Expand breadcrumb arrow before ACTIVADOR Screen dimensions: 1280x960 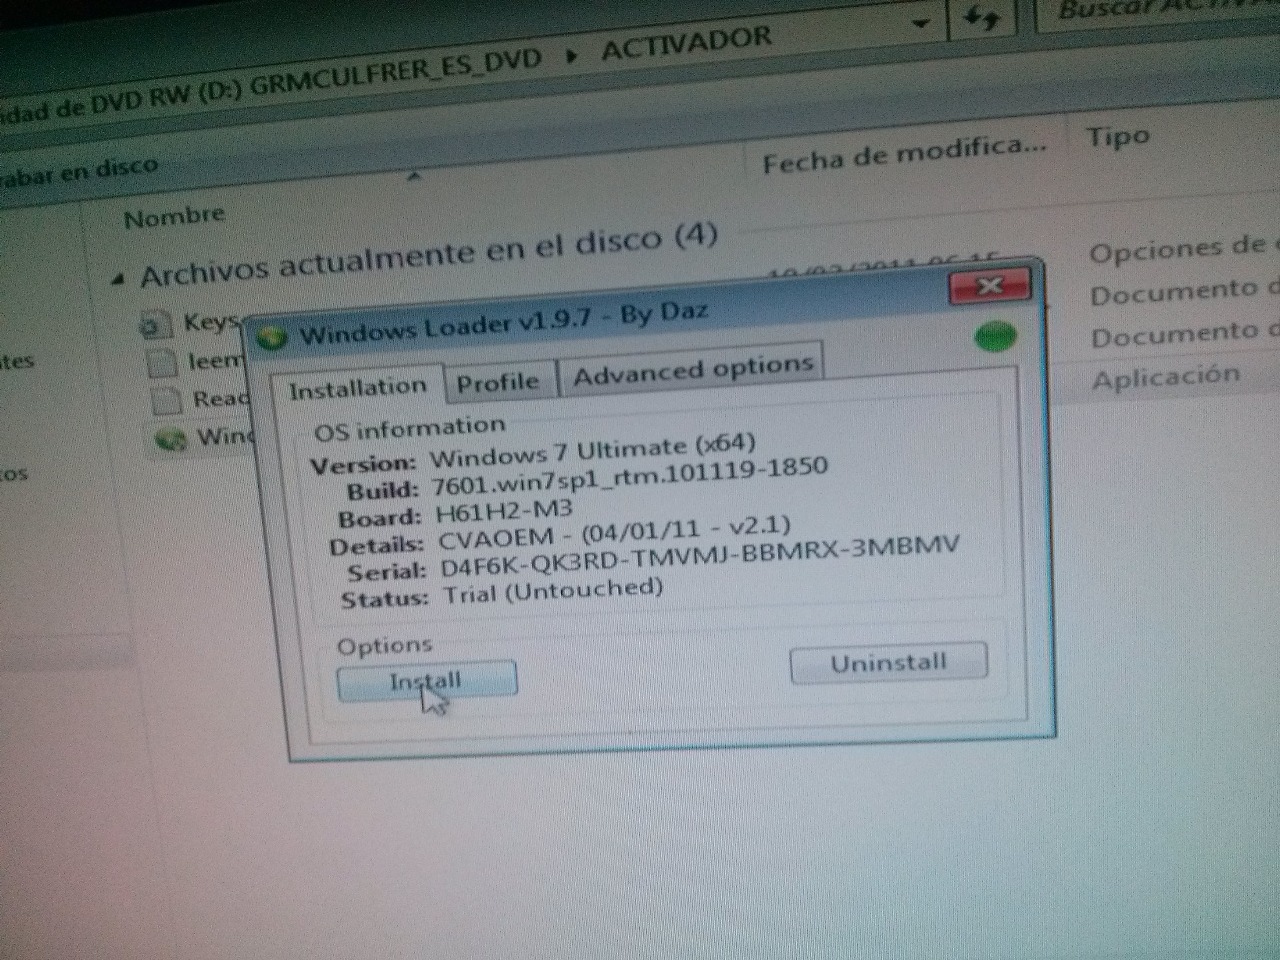(571, 55)
